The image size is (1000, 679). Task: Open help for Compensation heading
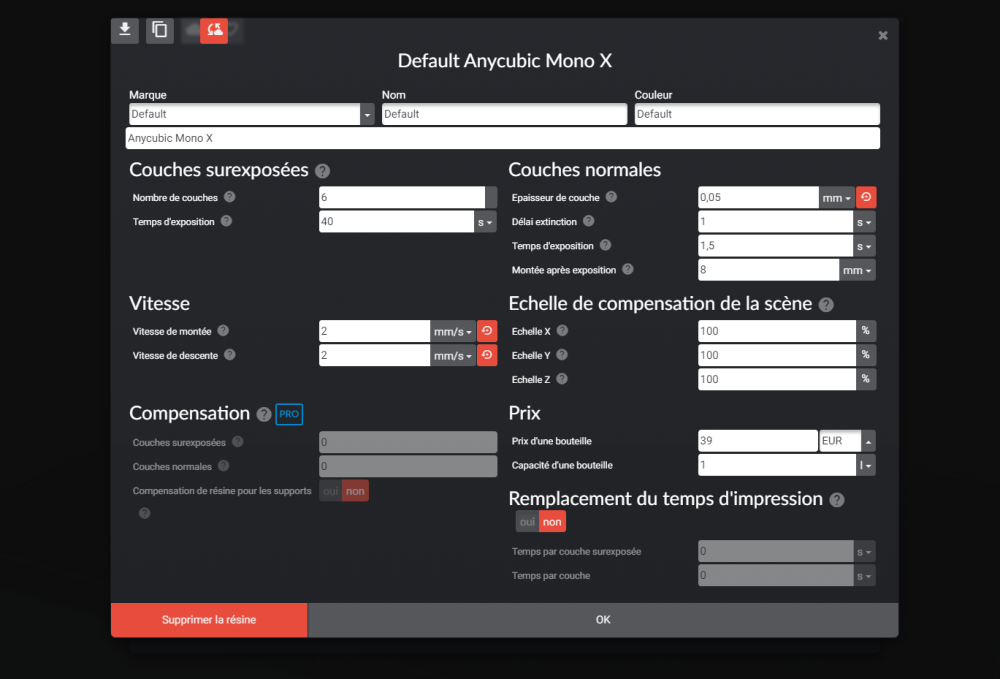coord(264,414)
